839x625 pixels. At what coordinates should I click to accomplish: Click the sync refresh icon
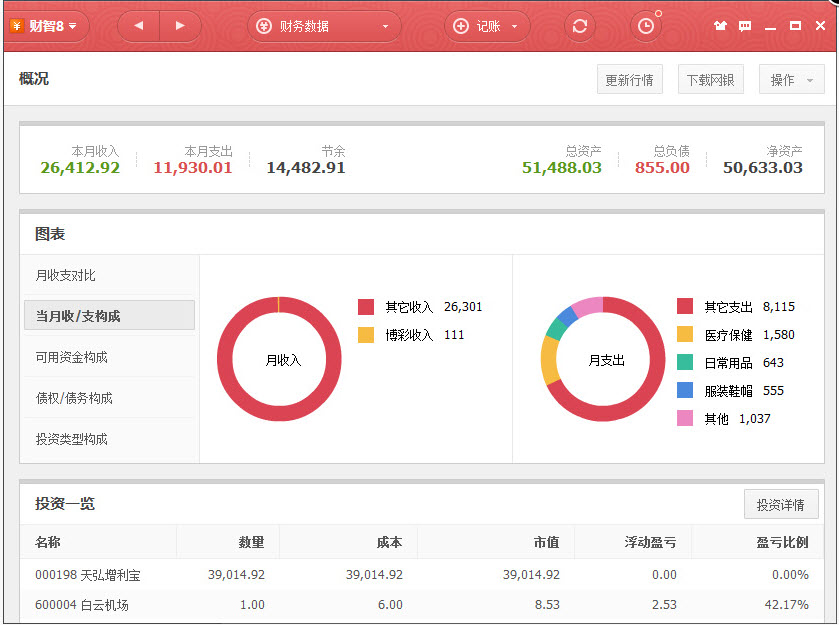pyautogui.click(x=579, y=26)
